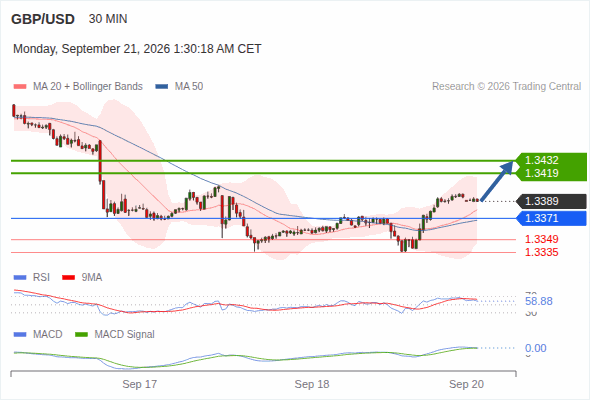This screenshot has height=400, width=590.
Task: Click the RSI blue legend swatch
Action: 20,278
